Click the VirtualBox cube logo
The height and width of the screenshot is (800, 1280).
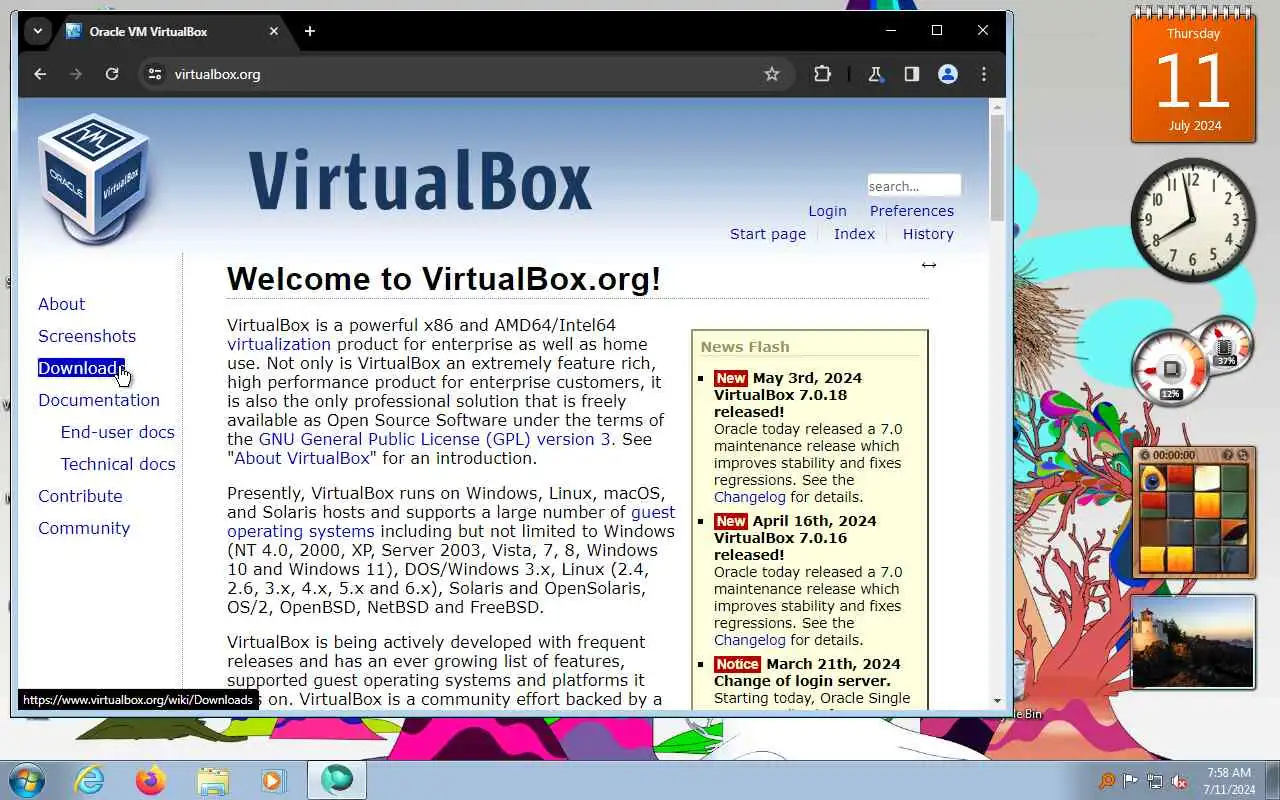click(x=94, y=177)
